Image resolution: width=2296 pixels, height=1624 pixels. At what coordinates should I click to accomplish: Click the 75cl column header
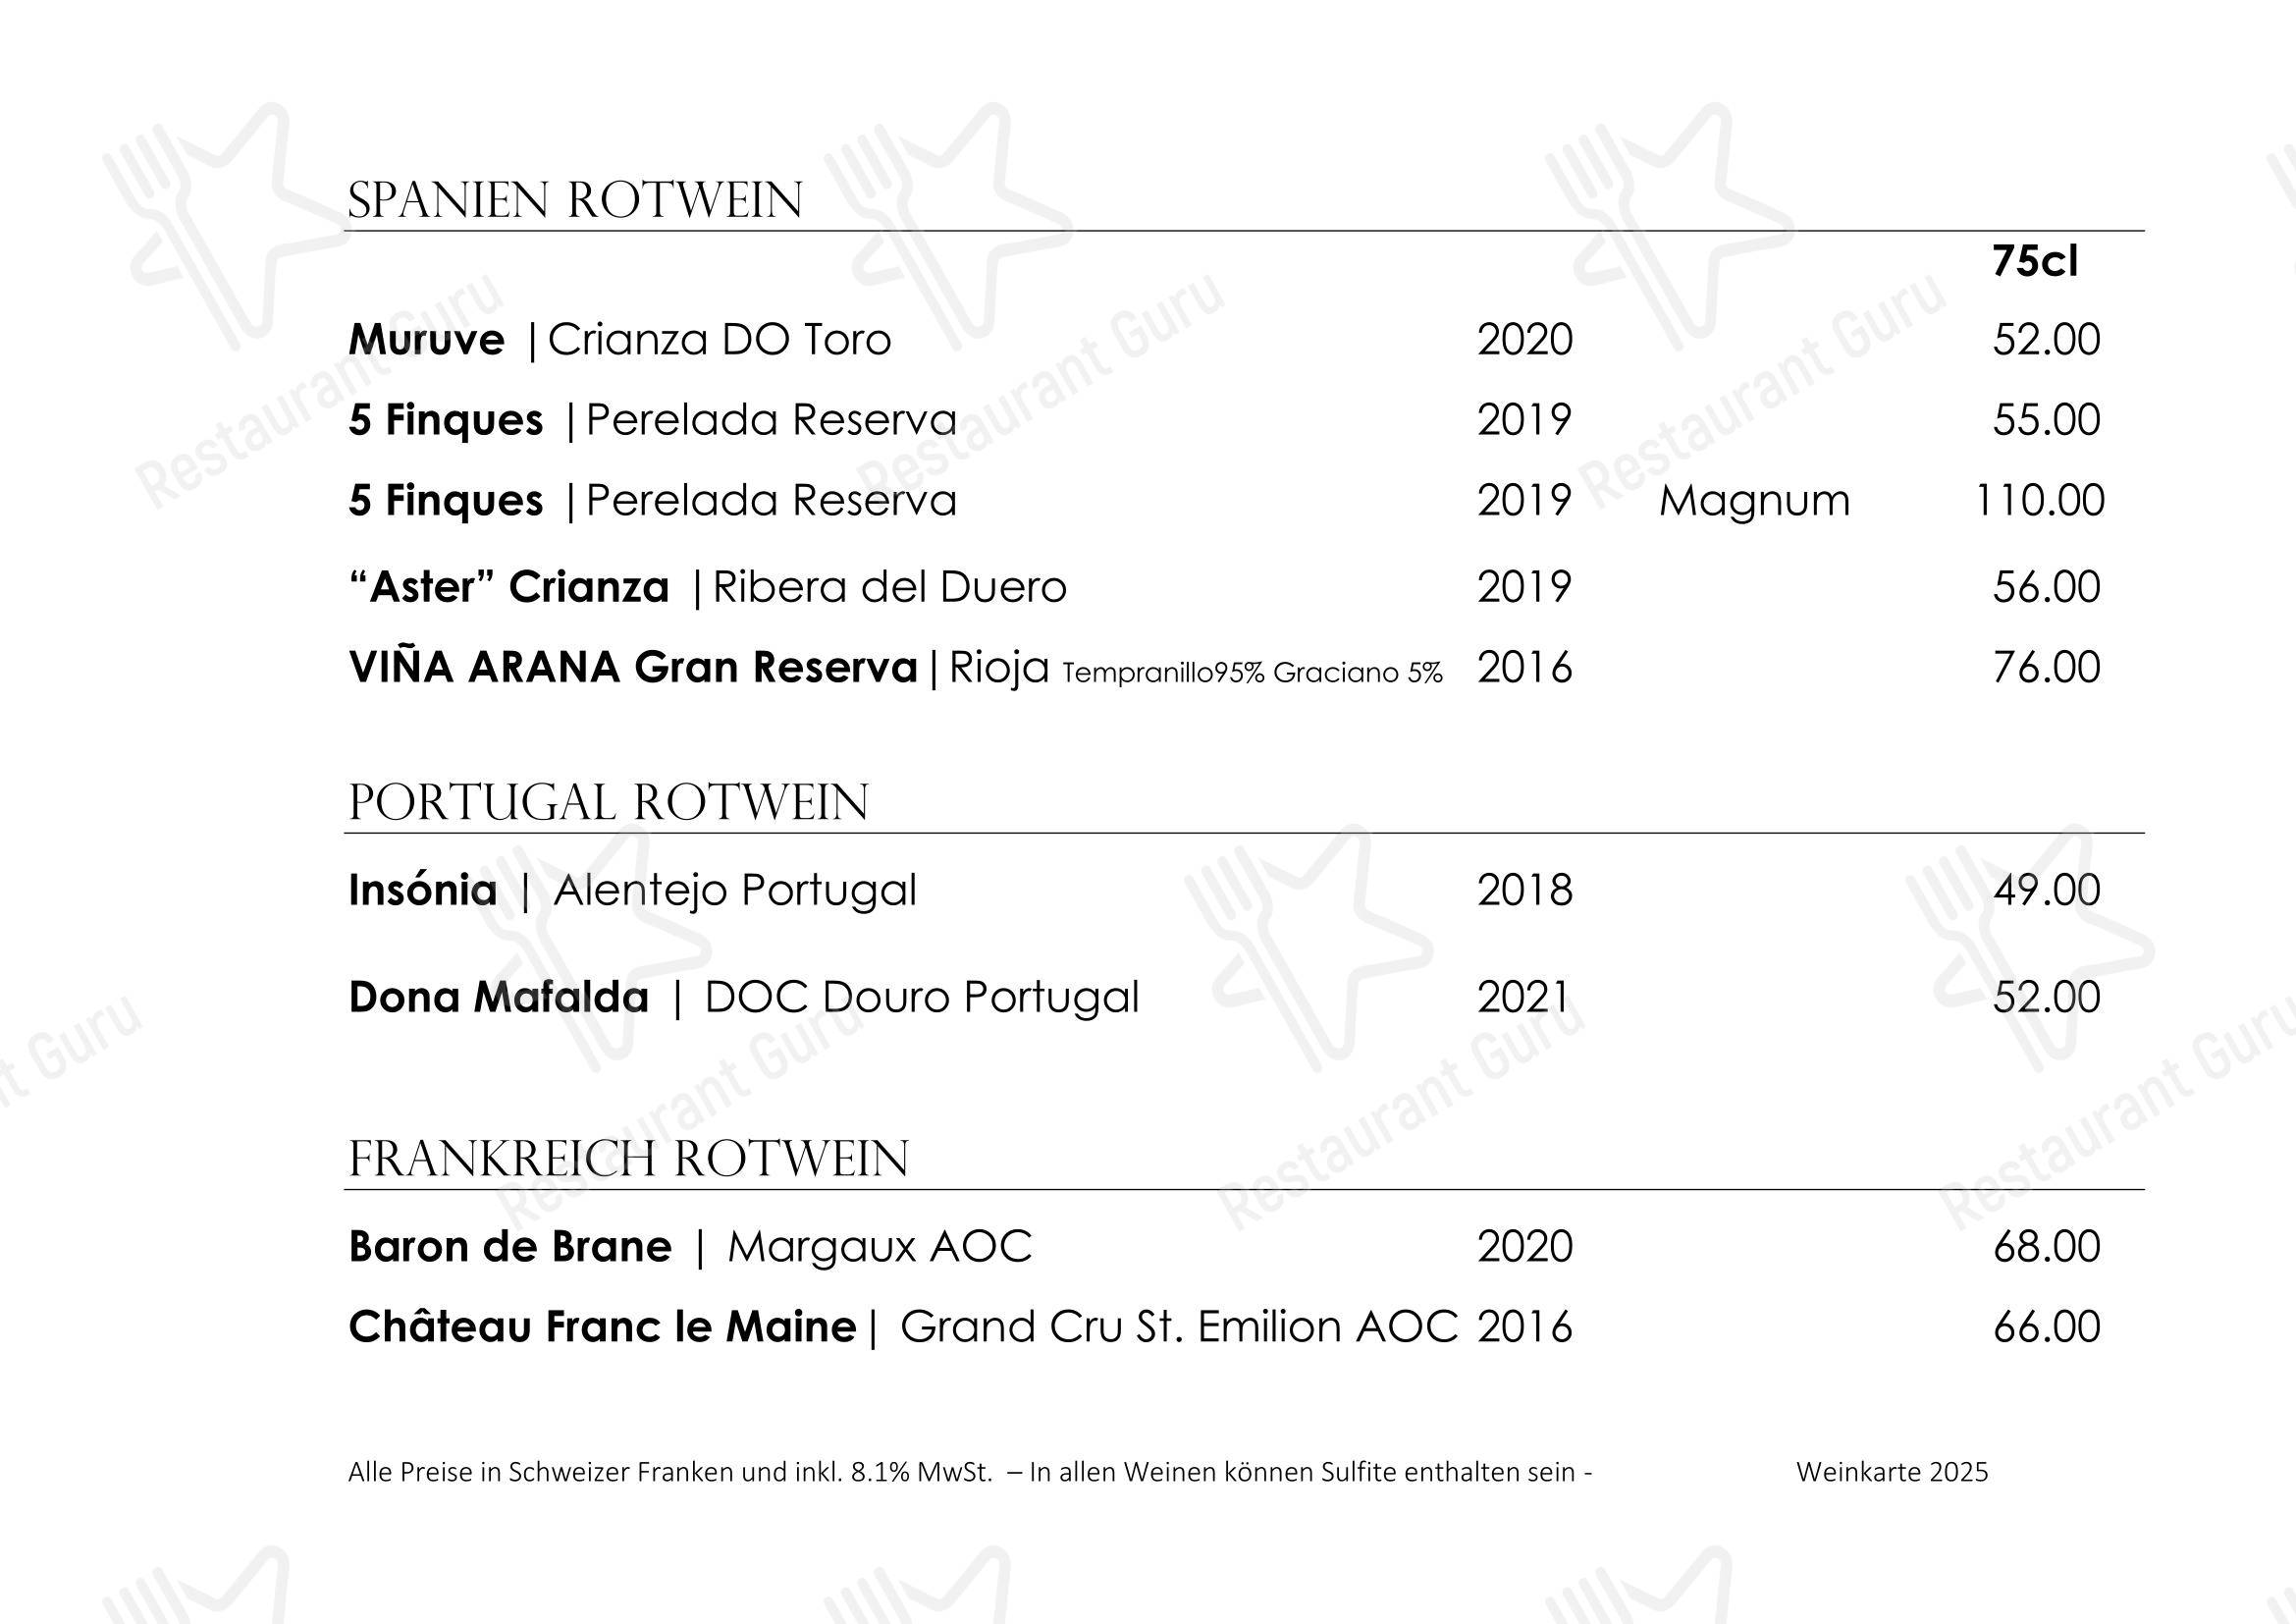pos(2035,261)
